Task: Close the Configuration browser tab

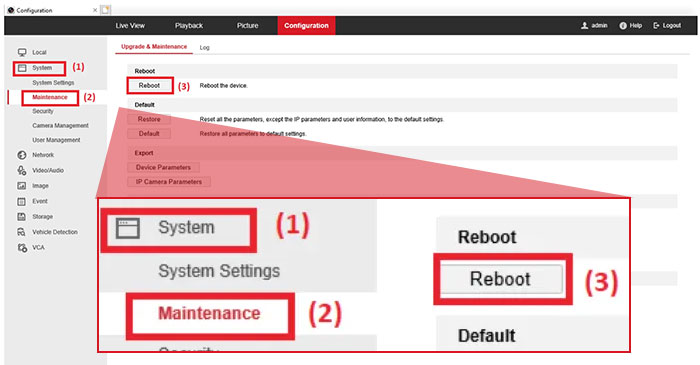Action: tap(95, 10)
